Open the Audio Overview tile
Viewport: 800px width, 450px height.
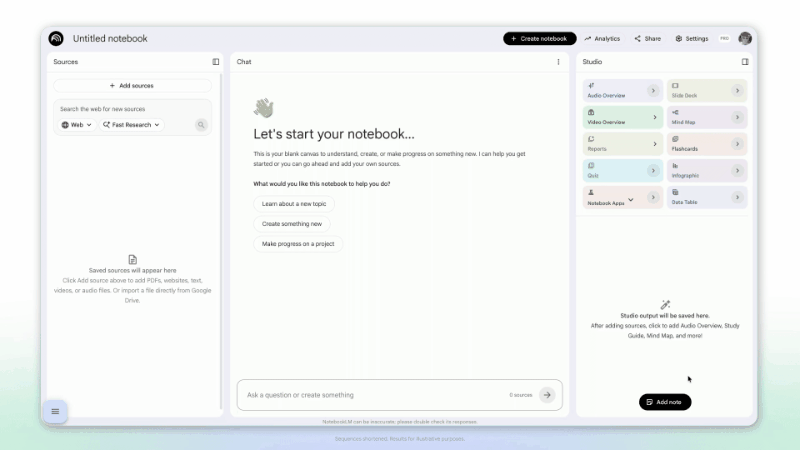tap(622, 91)
